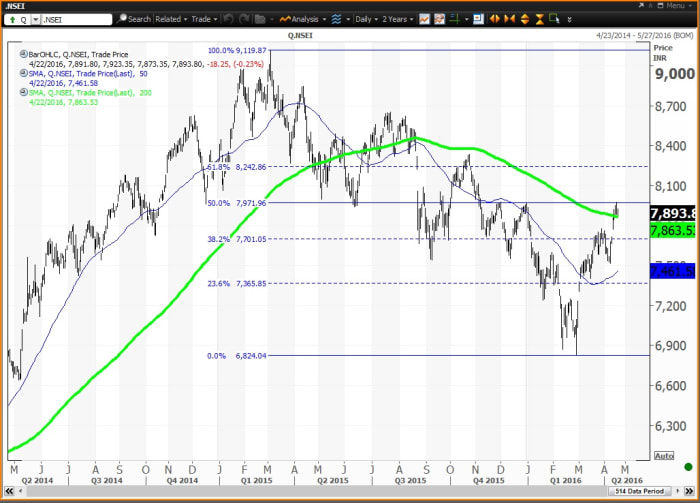Click the Q.NSEI chart title
The width and height of the screenshot is (700, 503).
(x=300, y=35)
